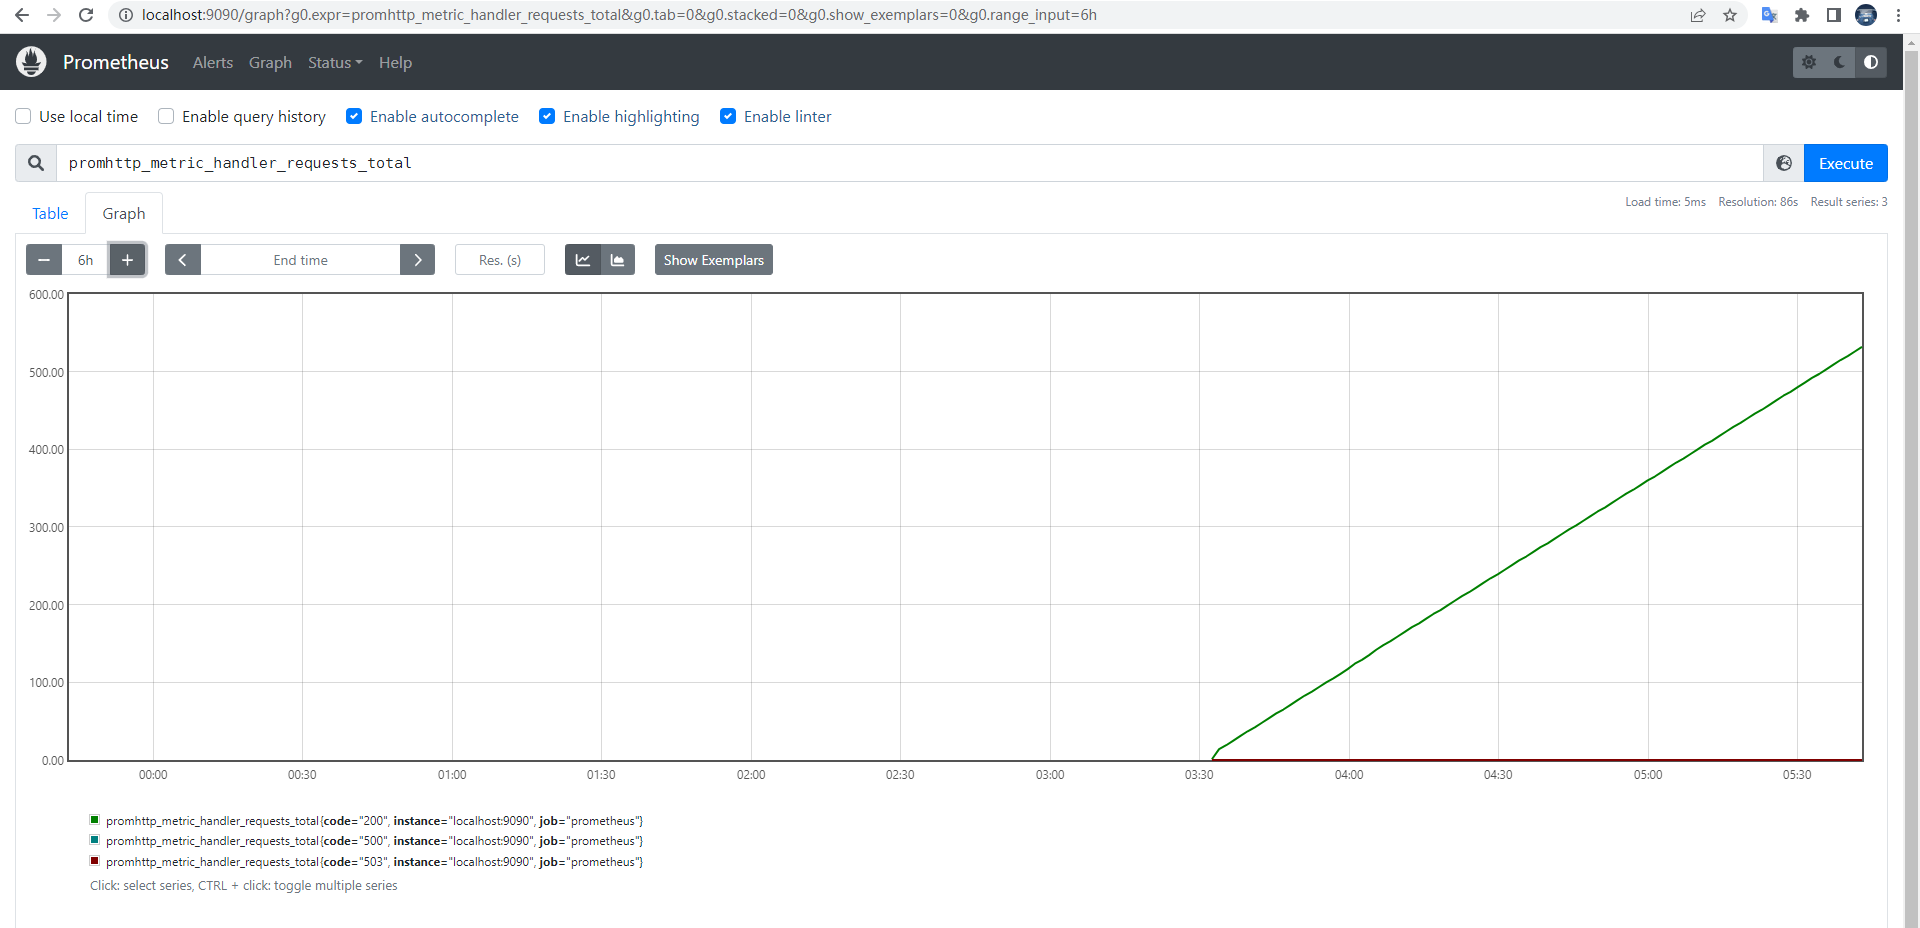Move end time forward
Viewport: 1920px width, 928px height.
coord(417,260)
